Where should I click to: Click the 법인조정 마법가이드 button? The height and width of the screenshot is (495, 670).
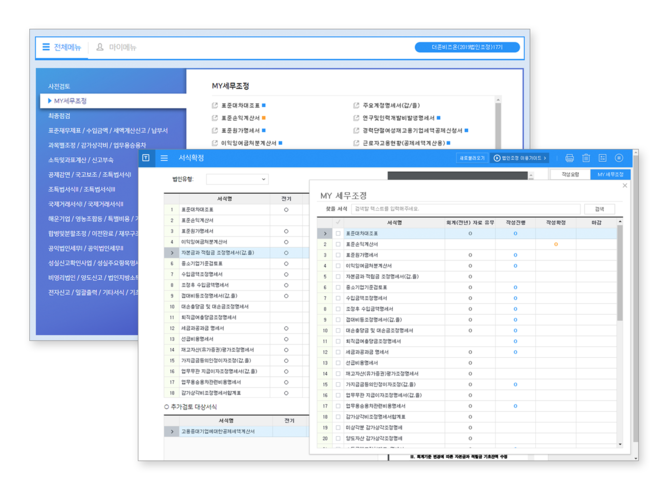[x=519, y=158]
